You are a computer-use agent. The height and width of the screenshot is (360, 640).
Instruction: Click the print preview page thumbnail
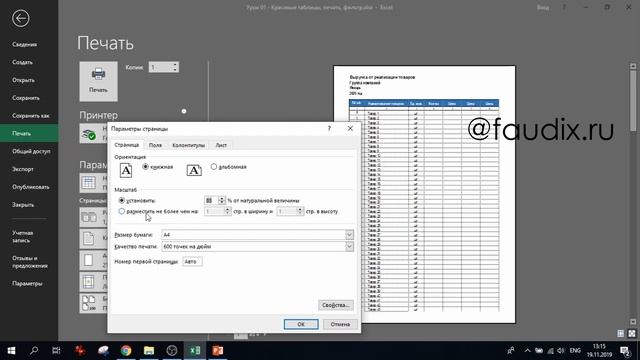pyautogui.click(x=424, y=194)
